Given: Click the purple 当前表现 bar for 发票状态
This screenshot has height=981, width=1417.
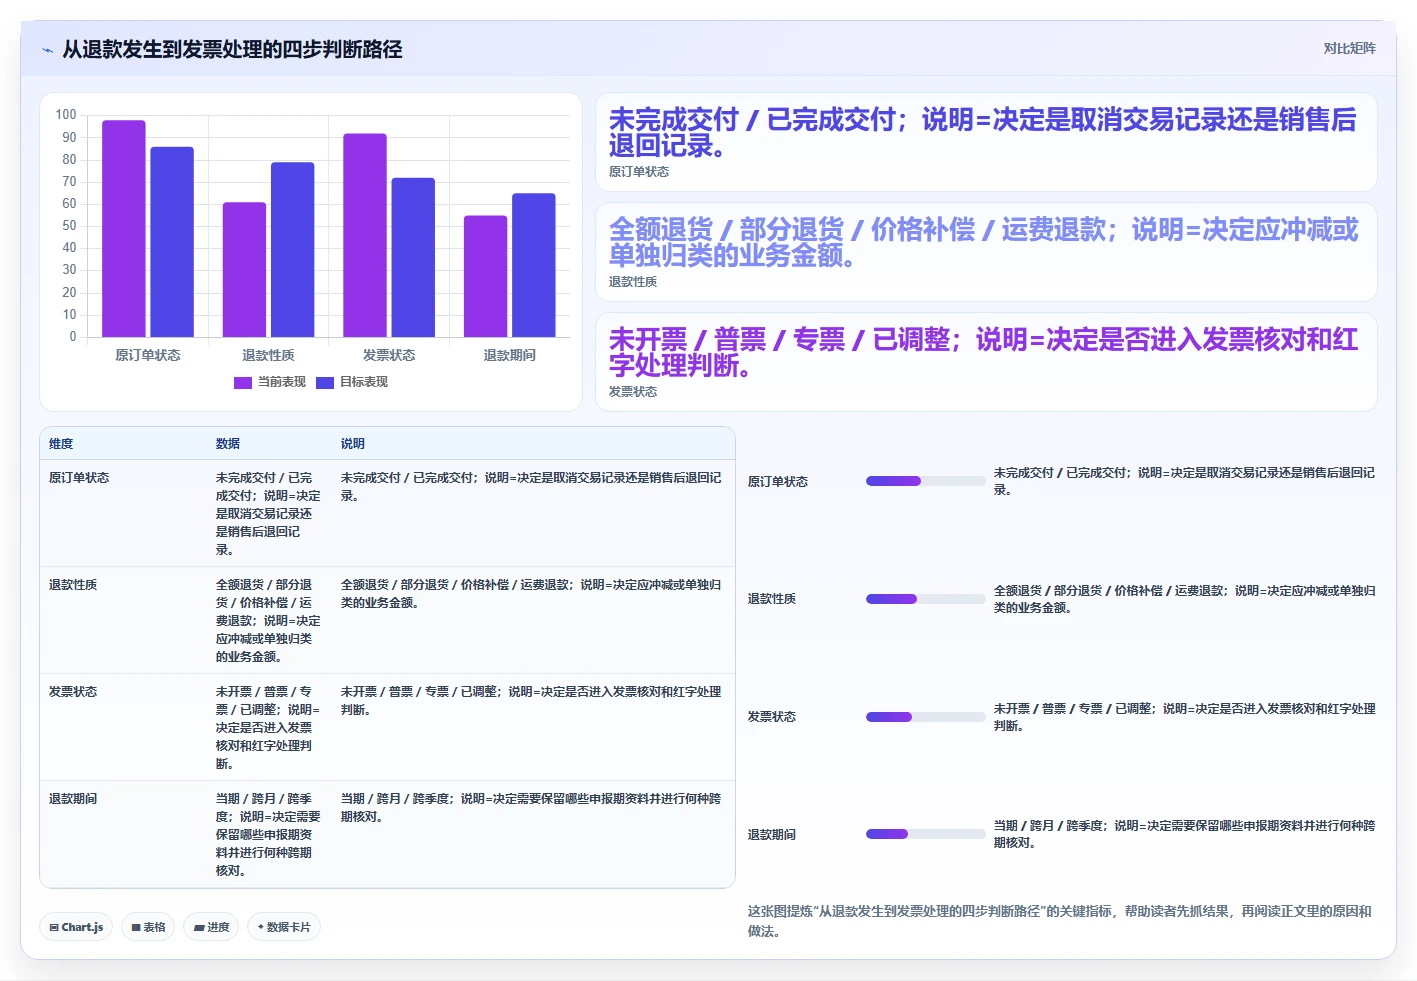Looking at the screenshot, I should tap(365, 235).
